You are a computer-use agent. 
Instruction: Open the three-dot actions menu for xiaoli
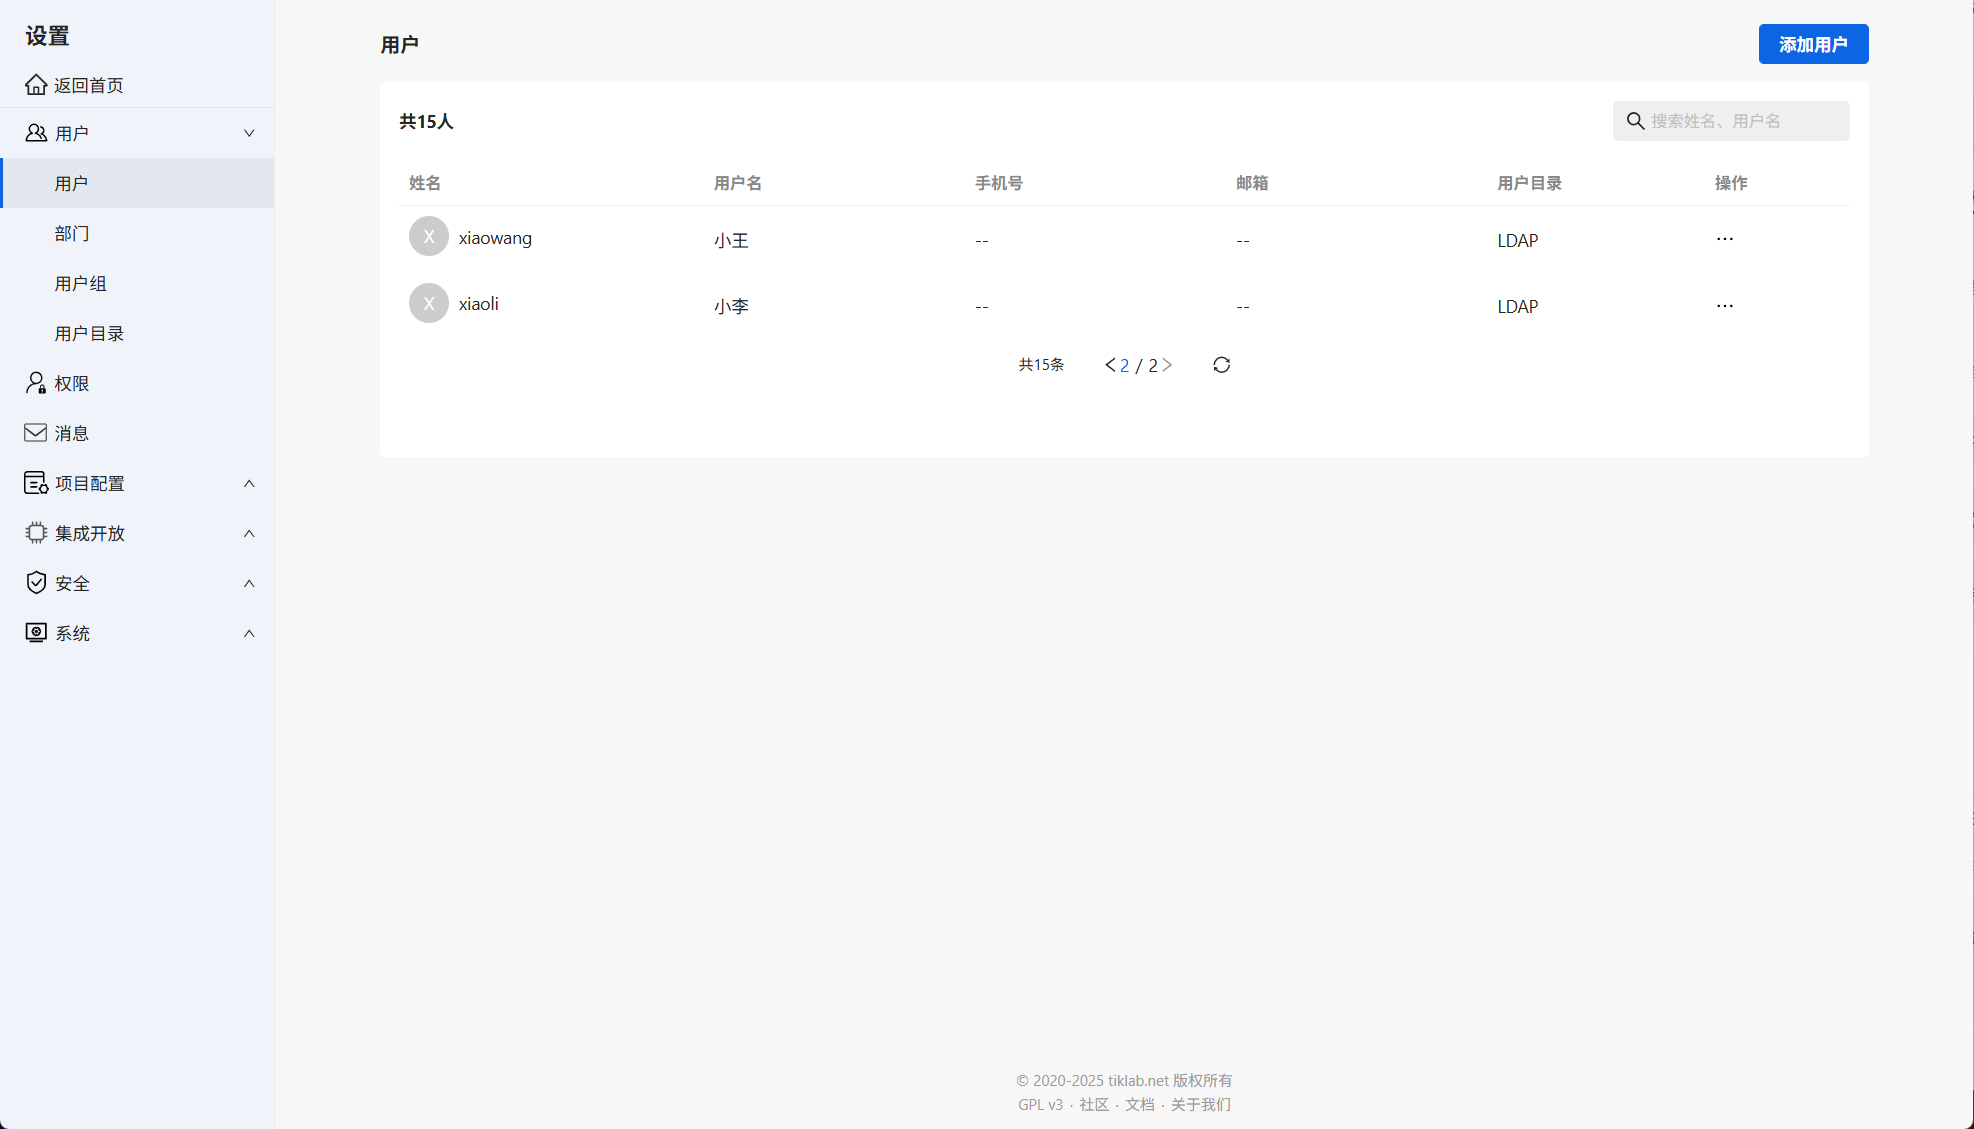[x=1724, y=306]
